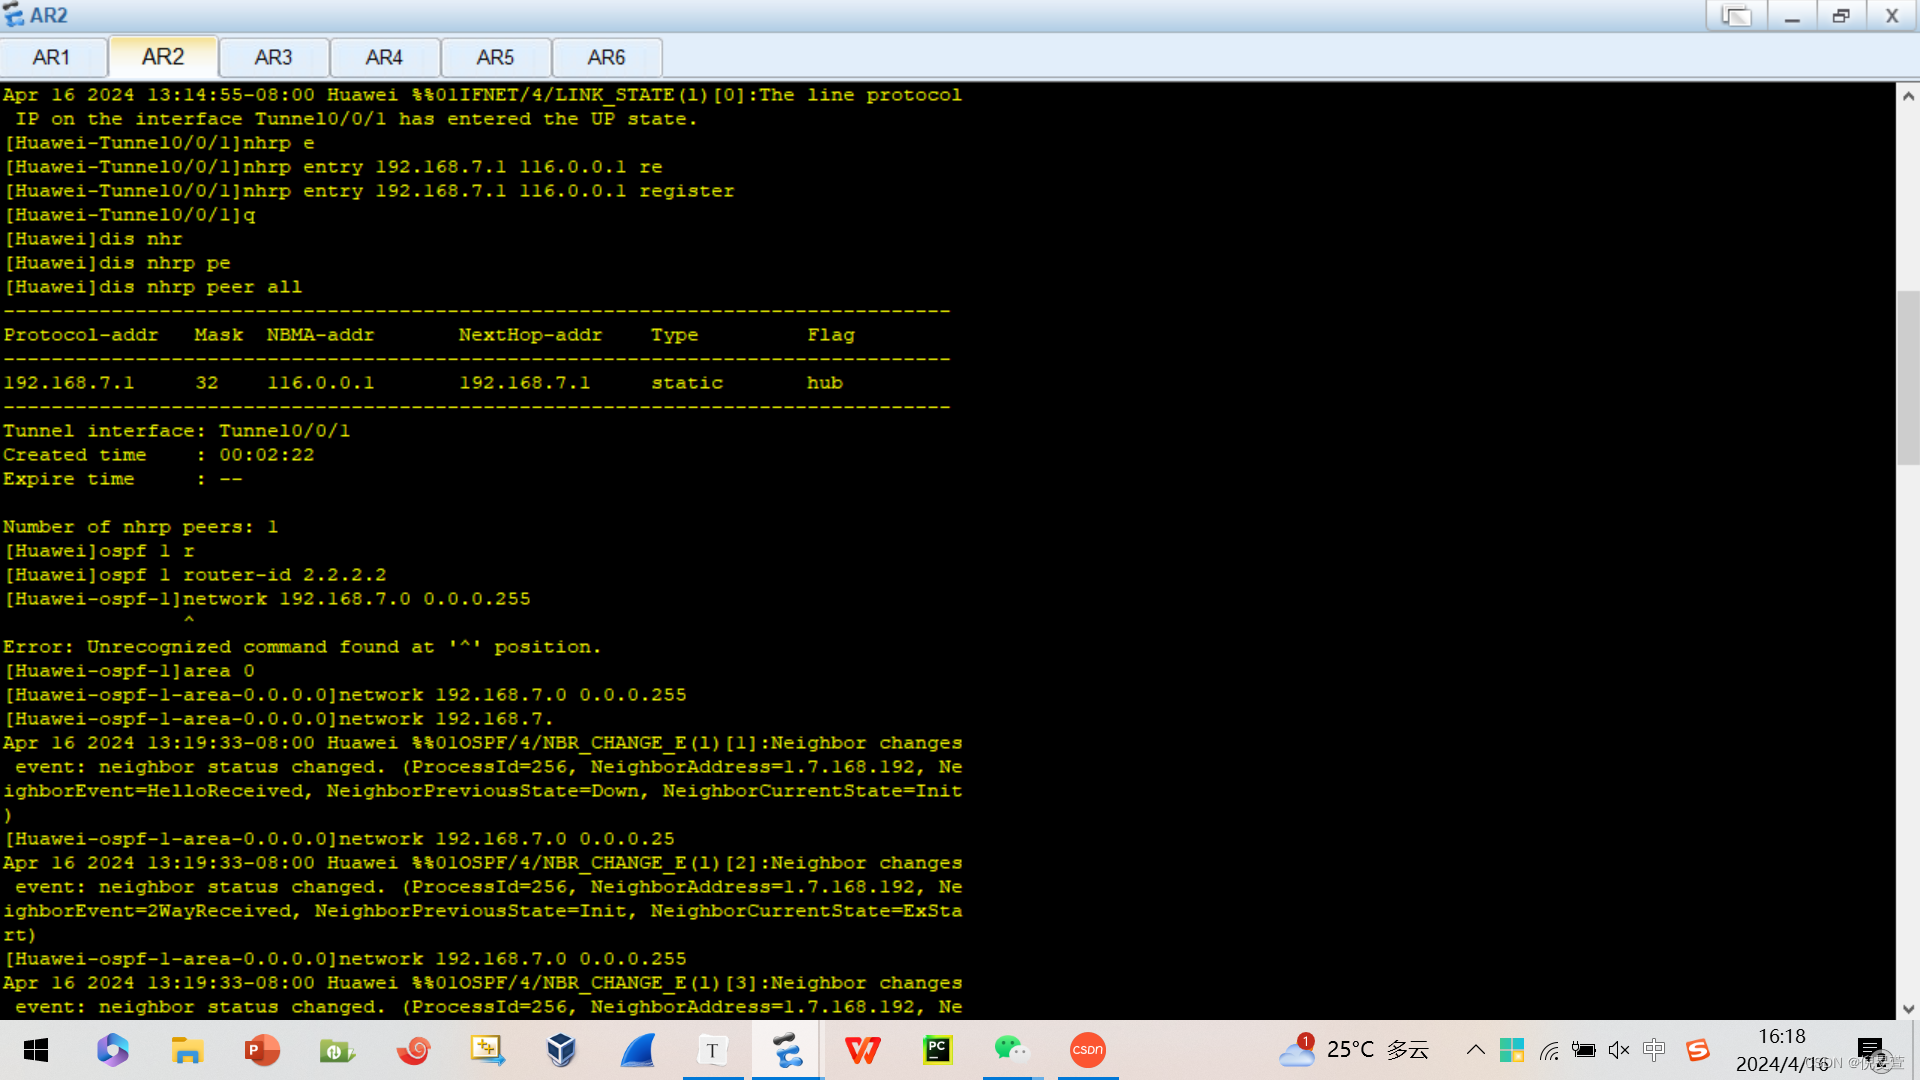The image size is (1920, 1080).
Task: Select the AR2 tab
Action: 163,56
